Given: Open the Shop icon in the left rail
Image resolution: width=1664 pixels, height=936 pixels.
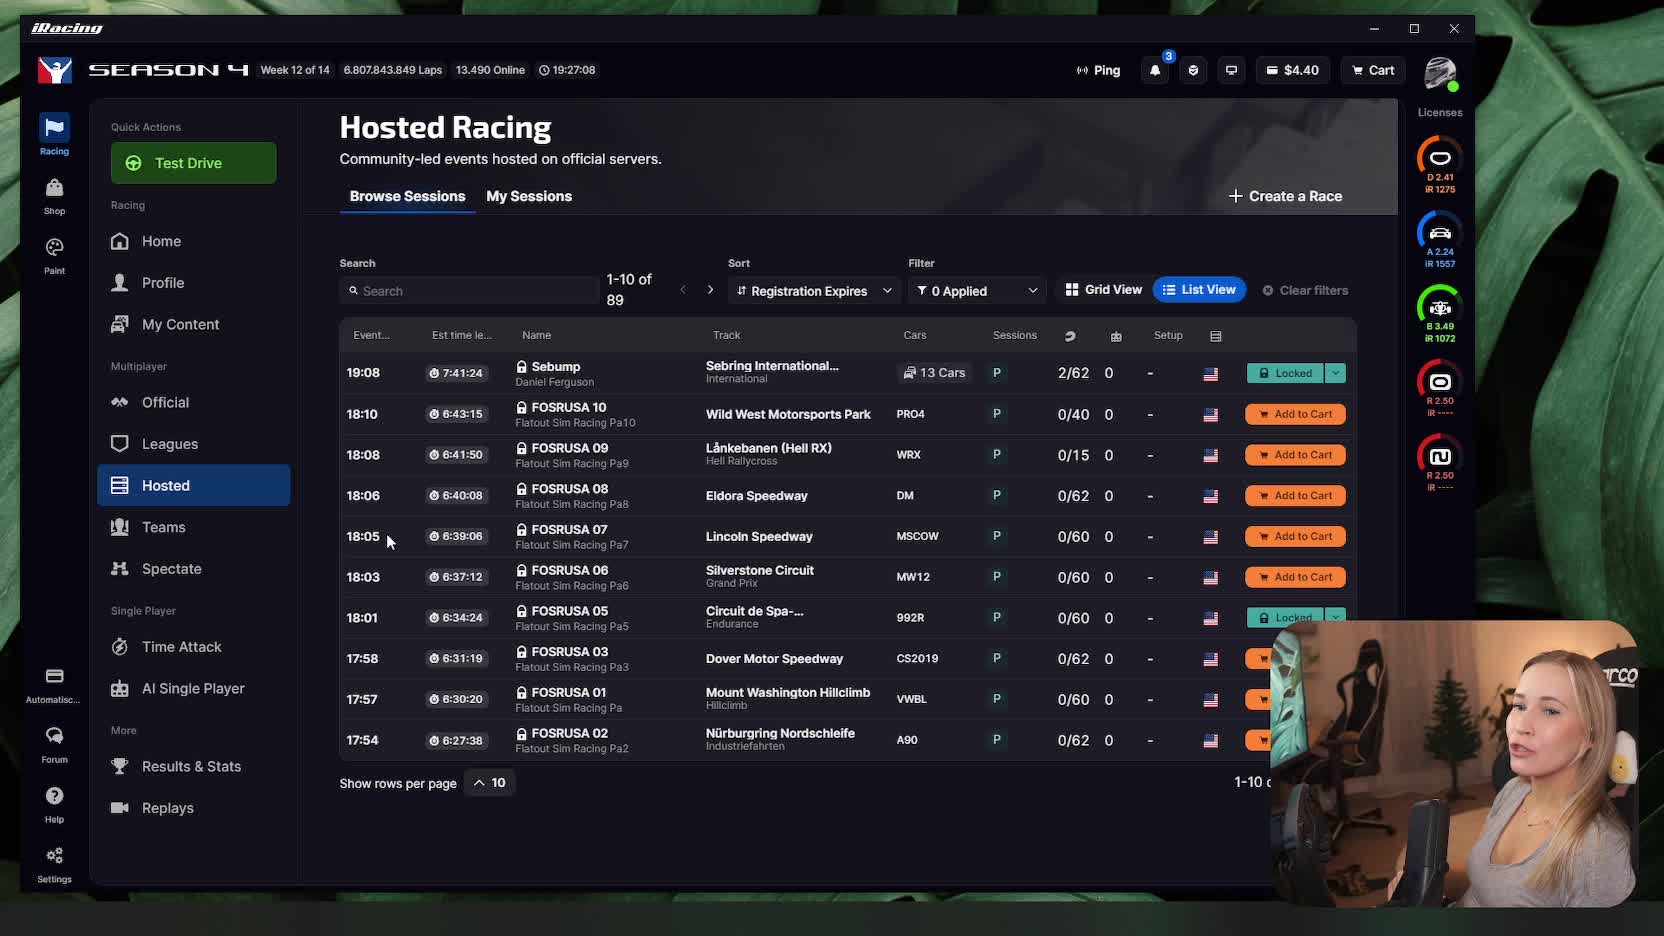Looking at the screenshot, I should pyautogui.click(x=54, y=196).
